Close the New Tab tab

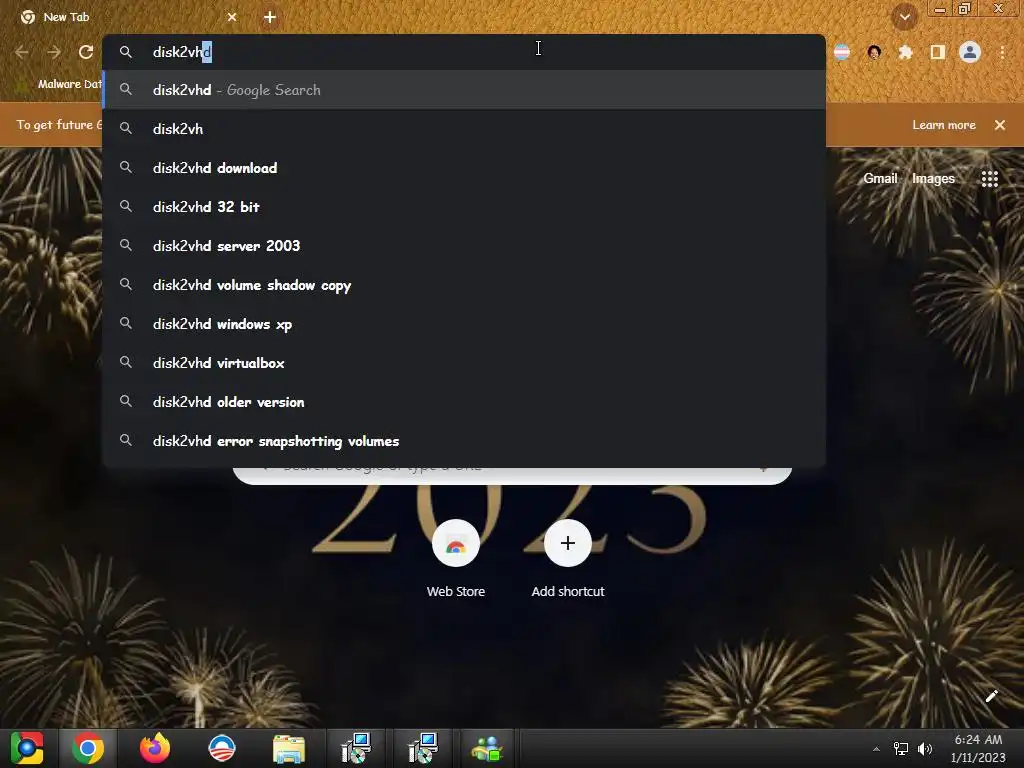tap(232, 18)
